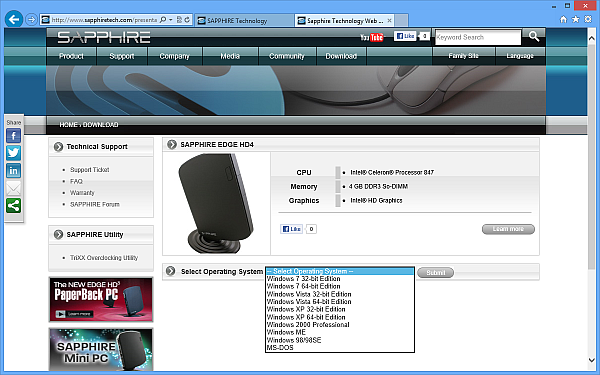Click the Keyword Search input field

(x=478, y=37)
